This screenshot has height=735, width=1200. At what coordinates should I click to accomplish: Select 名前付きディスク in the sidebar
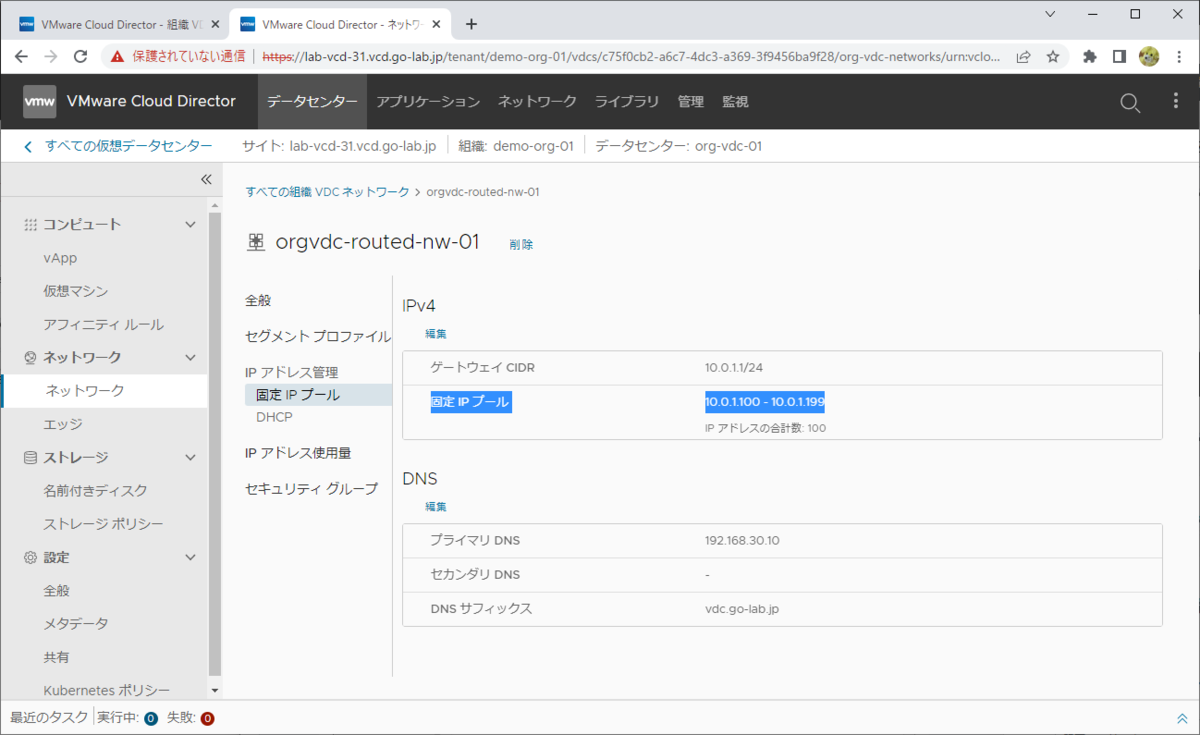95,490
